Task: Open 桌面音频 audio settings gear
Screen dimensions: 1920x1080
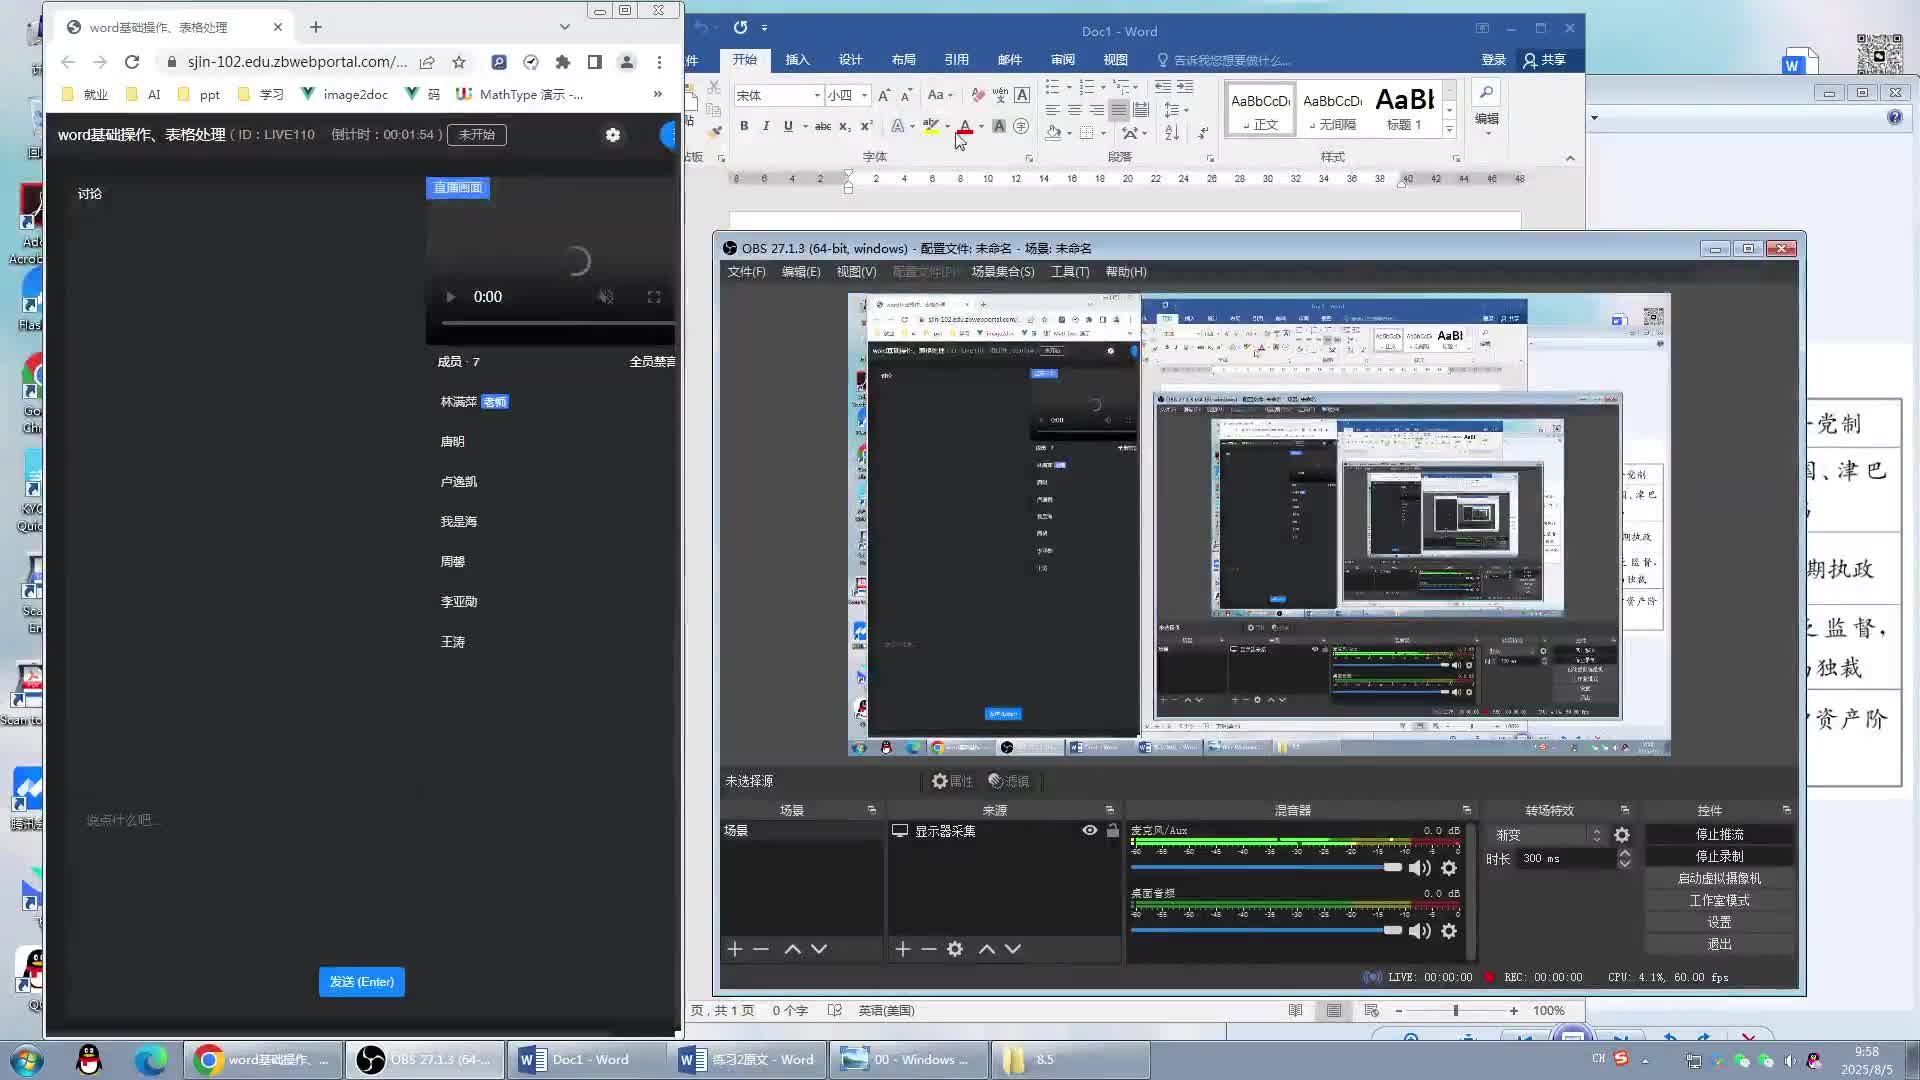Action: pos(1448,931)
